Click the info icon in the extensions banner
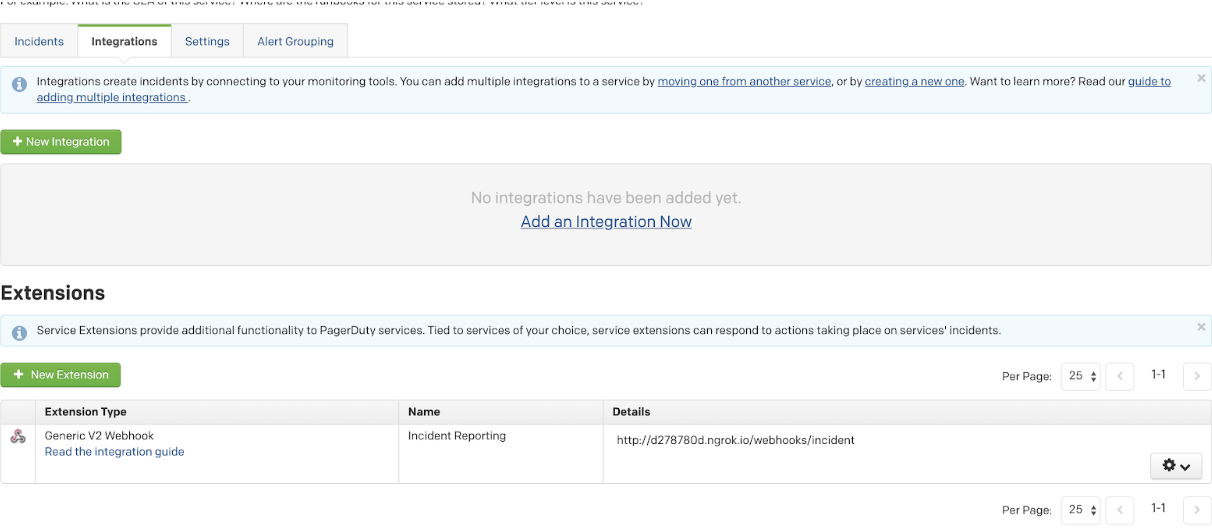Image resolution: width=1212 pixels, height=528 pixels. pyautogui.click(x=19, y=331)
